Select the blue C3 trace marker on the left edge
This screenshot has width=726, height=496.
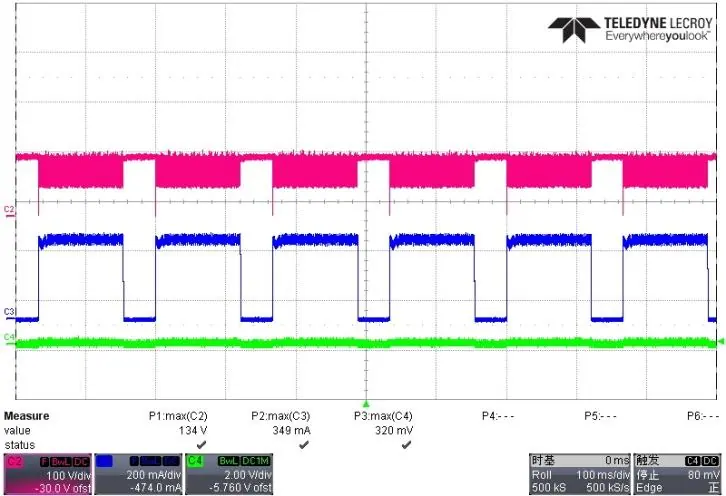tap(9, 312)
